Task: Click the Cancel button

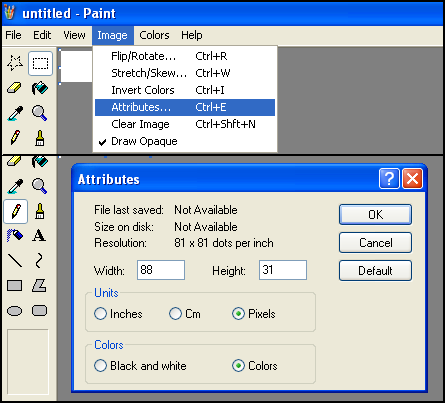Action: [375, 243]
